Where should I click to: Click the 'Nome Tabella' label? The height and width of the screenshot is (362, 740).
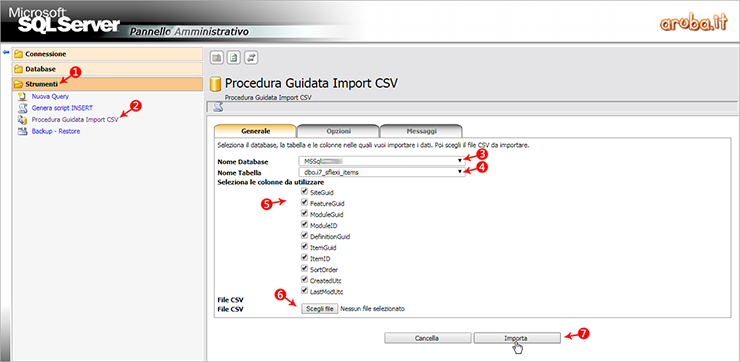(239, 173)
